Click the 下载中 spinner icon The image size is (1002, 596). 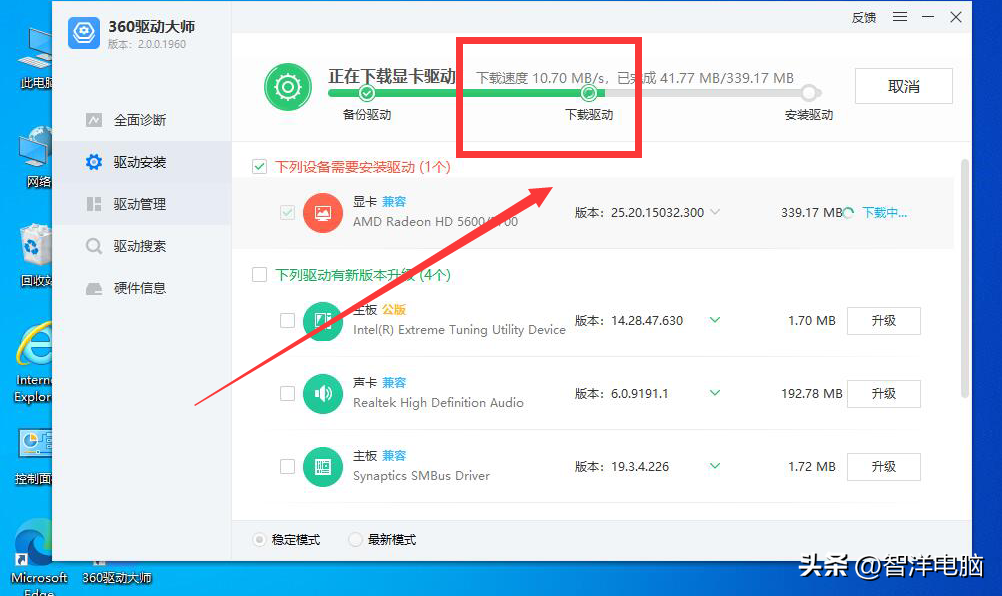coord(849,213)
